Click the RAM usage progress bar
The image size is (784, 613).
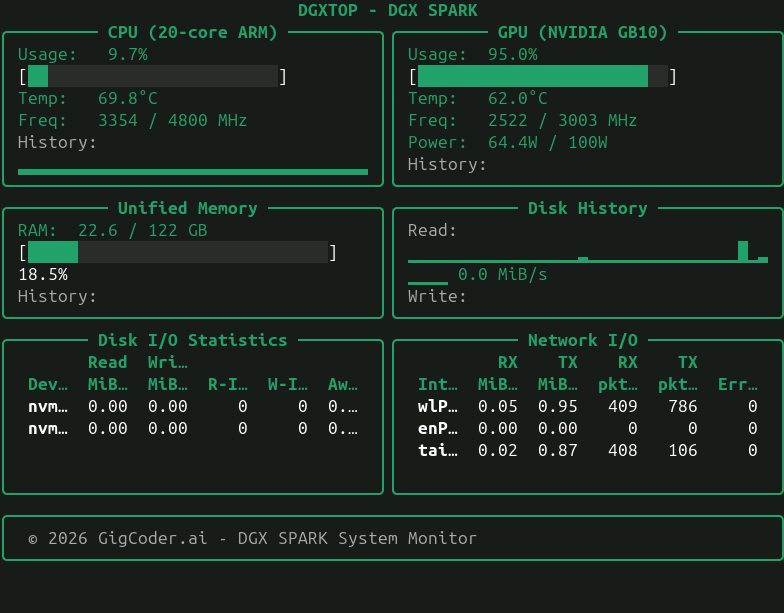178,252
